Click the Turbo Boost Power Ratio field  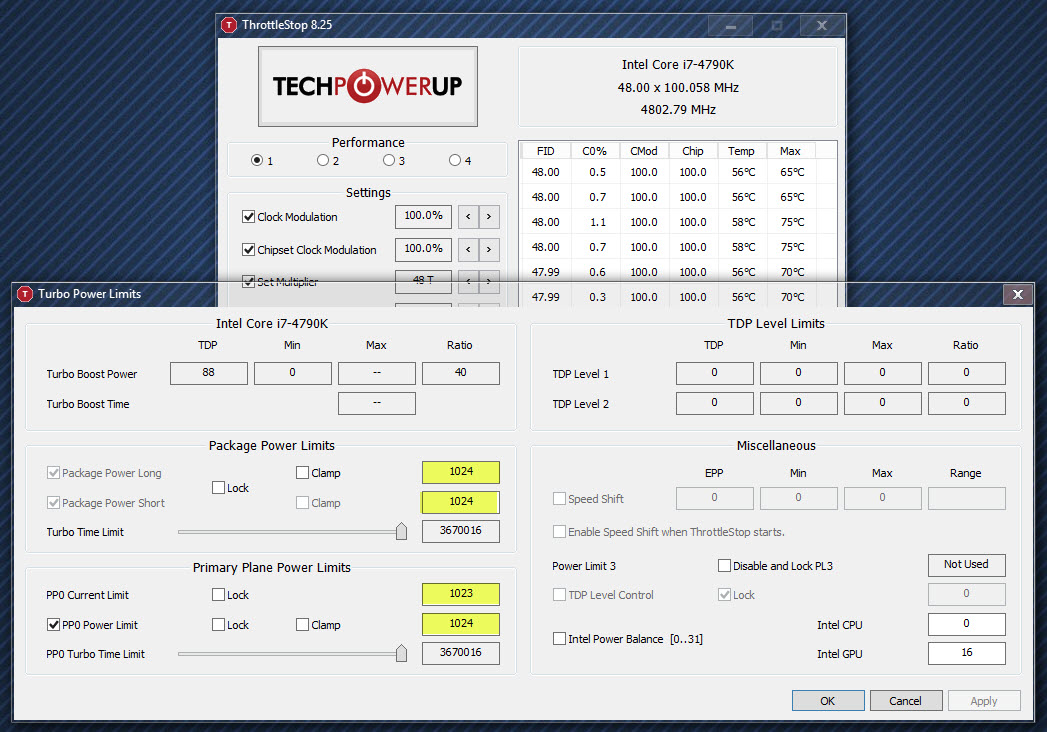(461, 373)
